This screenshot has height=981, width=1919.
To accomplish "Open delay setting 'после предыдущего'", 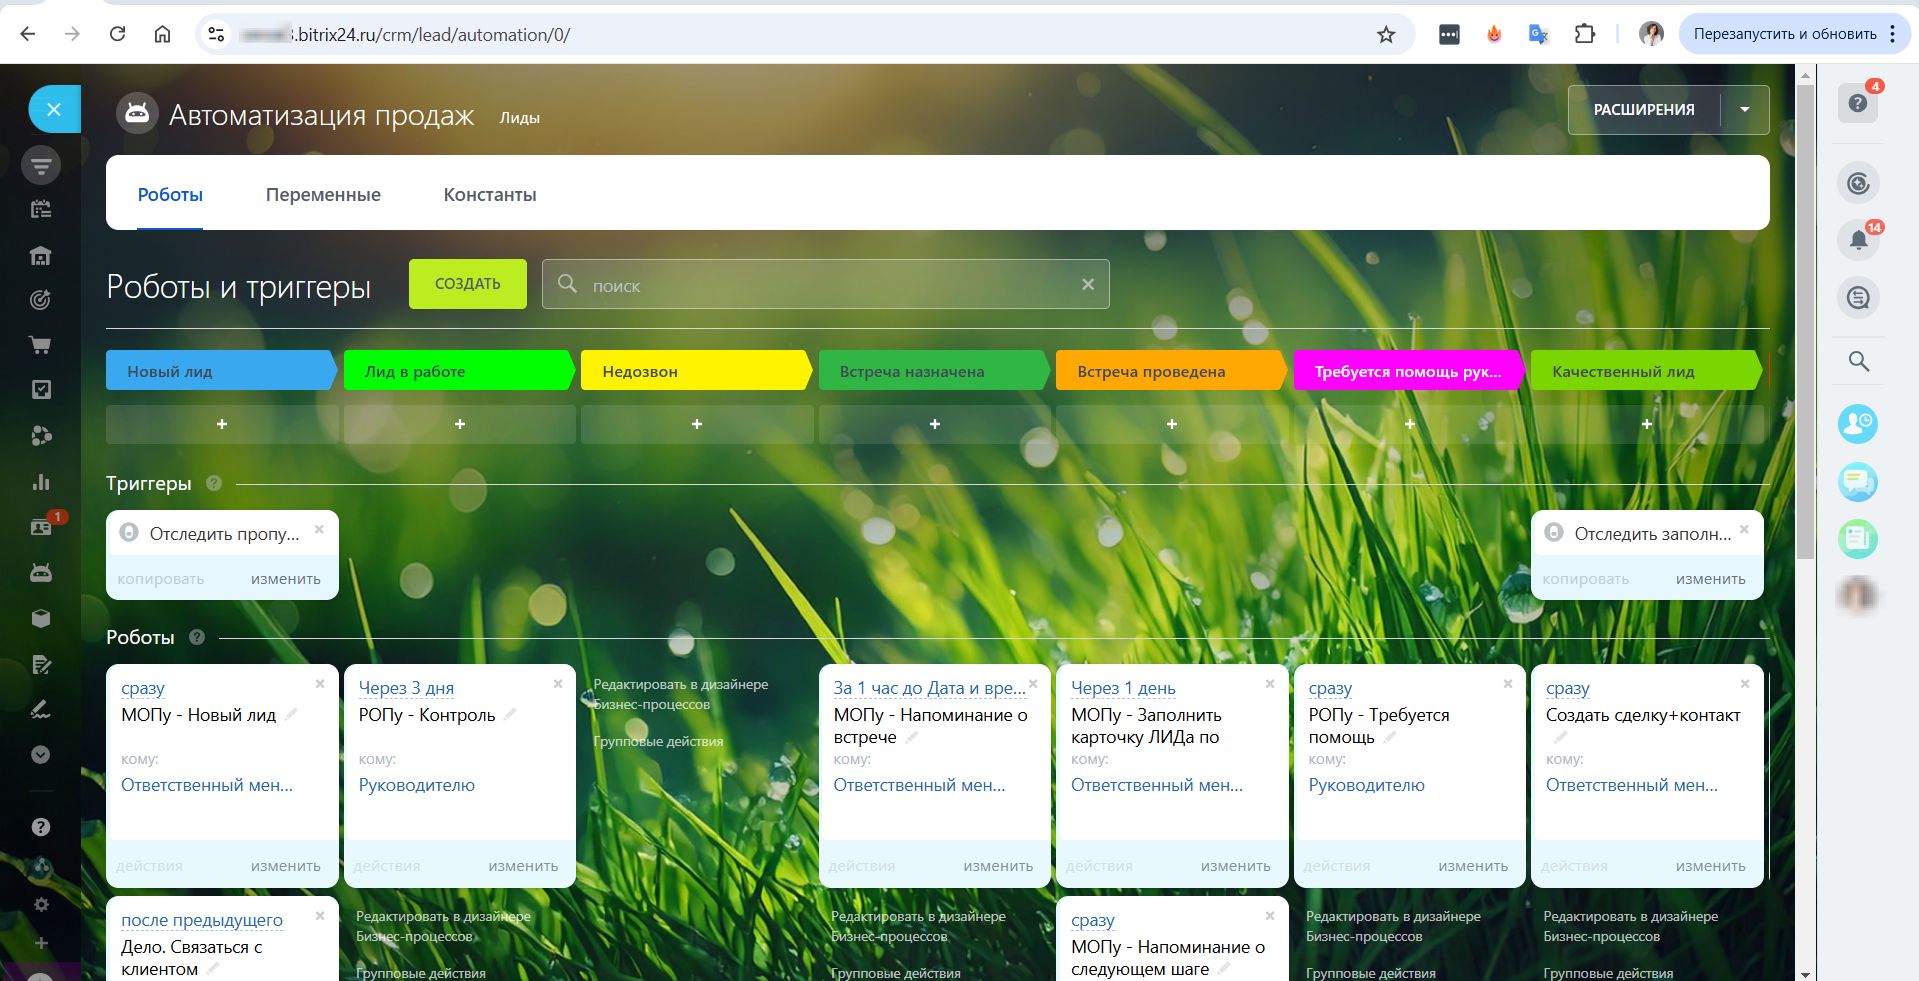I will (202, 920).
